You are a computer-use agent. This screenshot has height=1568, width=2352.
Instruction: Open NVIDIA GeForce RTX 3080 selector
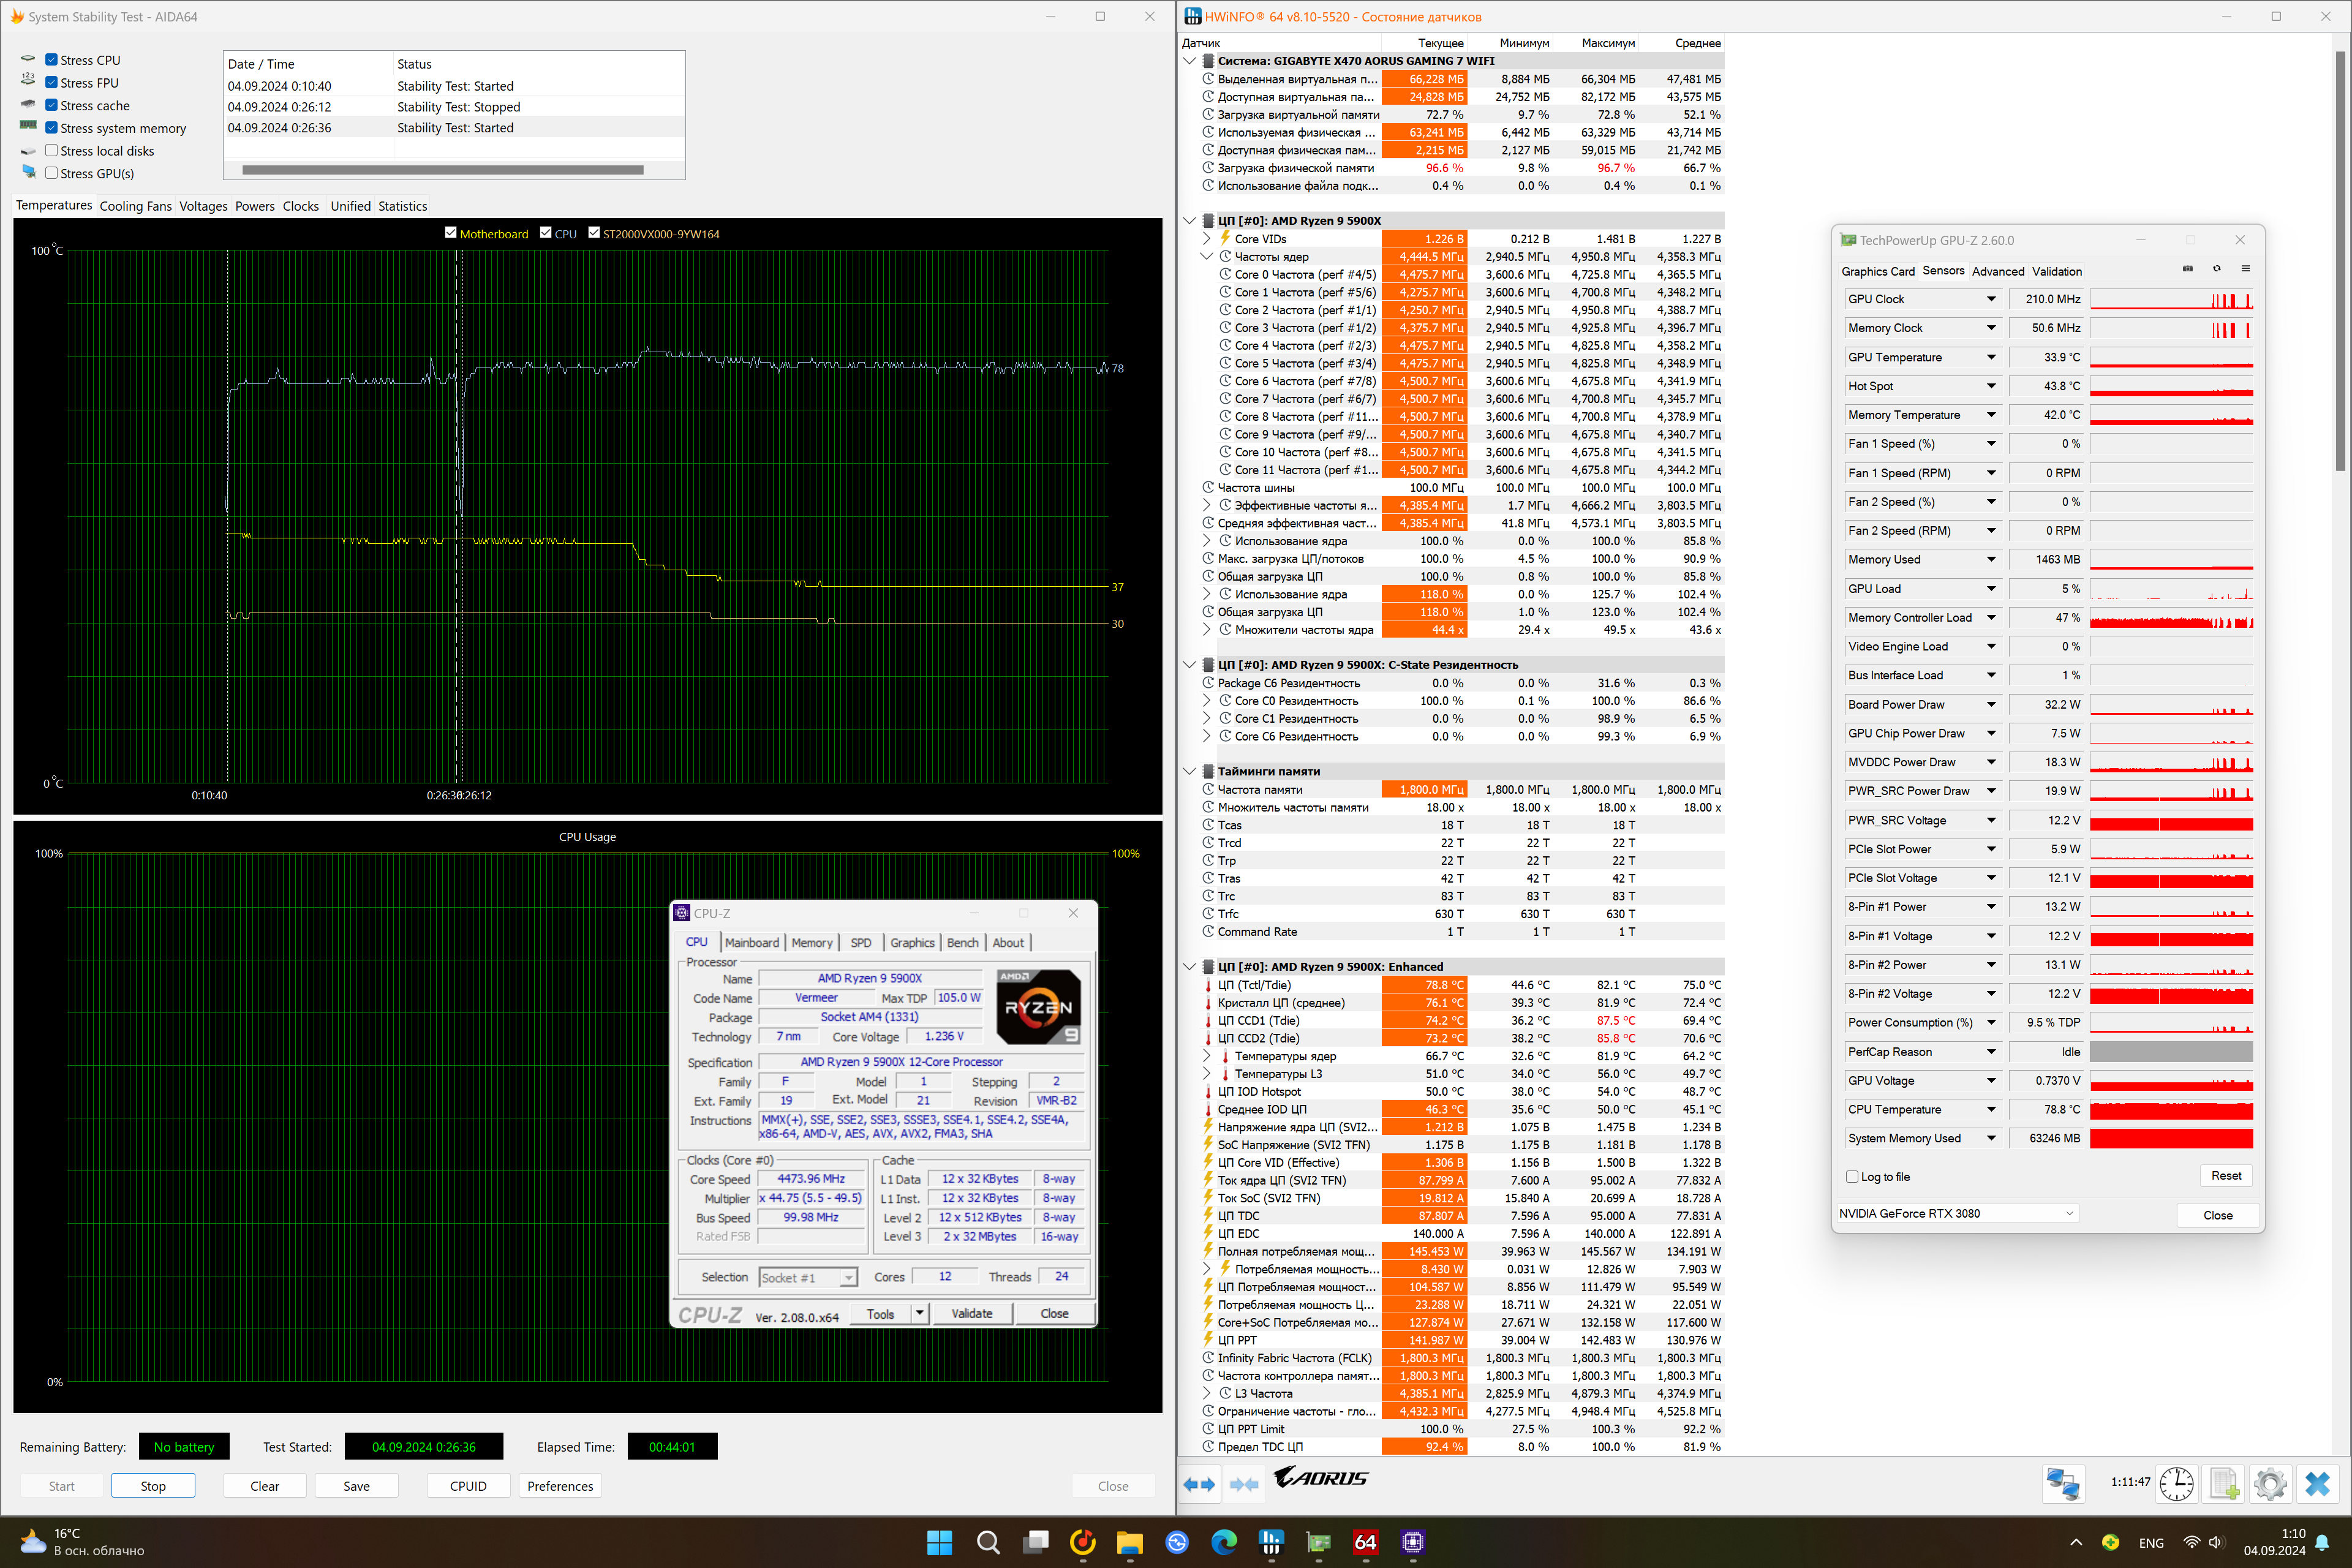1956,1213
